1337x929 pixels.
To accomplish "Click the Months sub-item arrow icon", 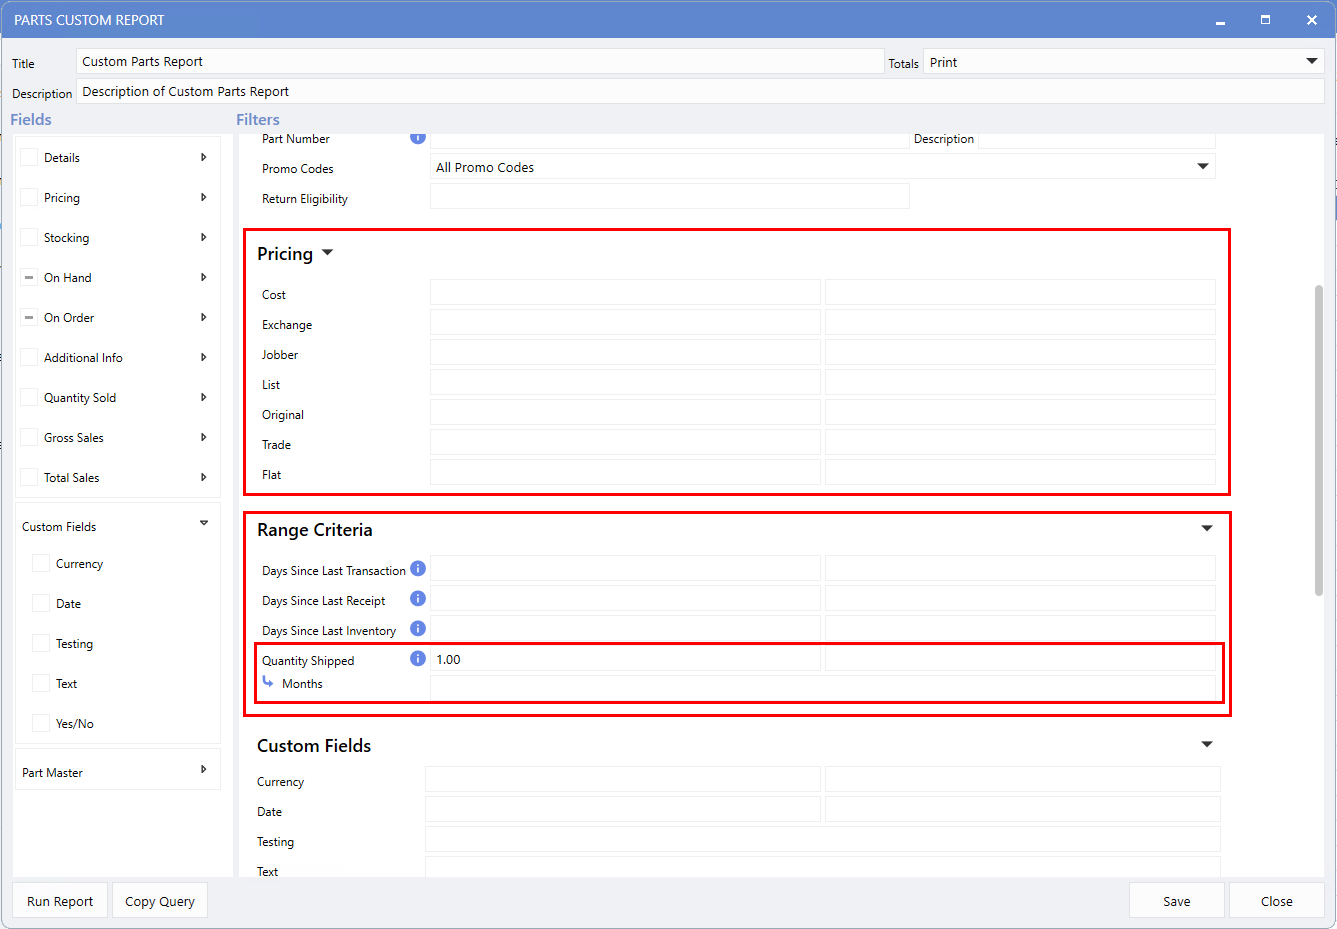I will point(268,682).
